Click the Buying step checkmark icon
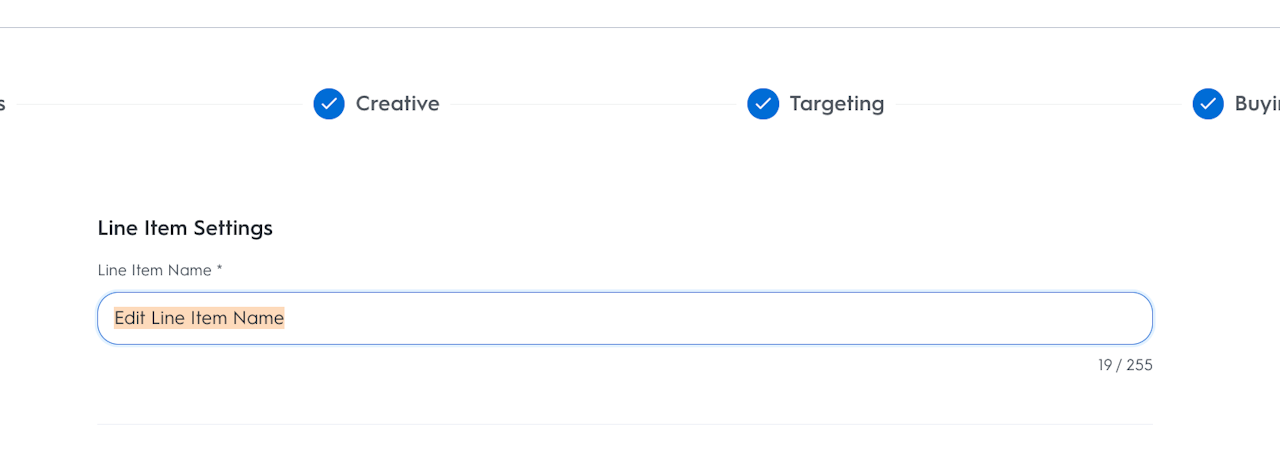The width and height of the screenshot is (1280, 475). 1208,104
